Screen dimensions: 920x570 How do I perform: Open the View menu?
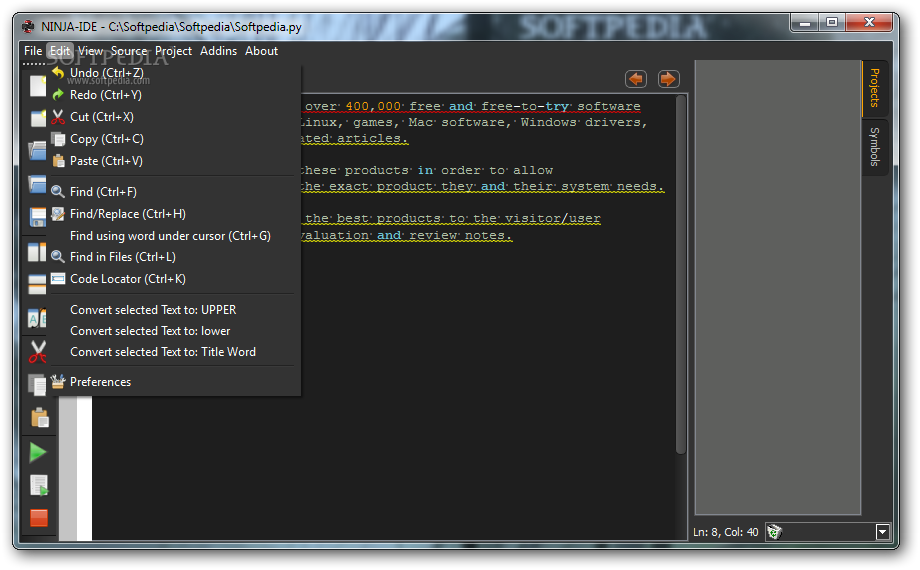(90, 51)
